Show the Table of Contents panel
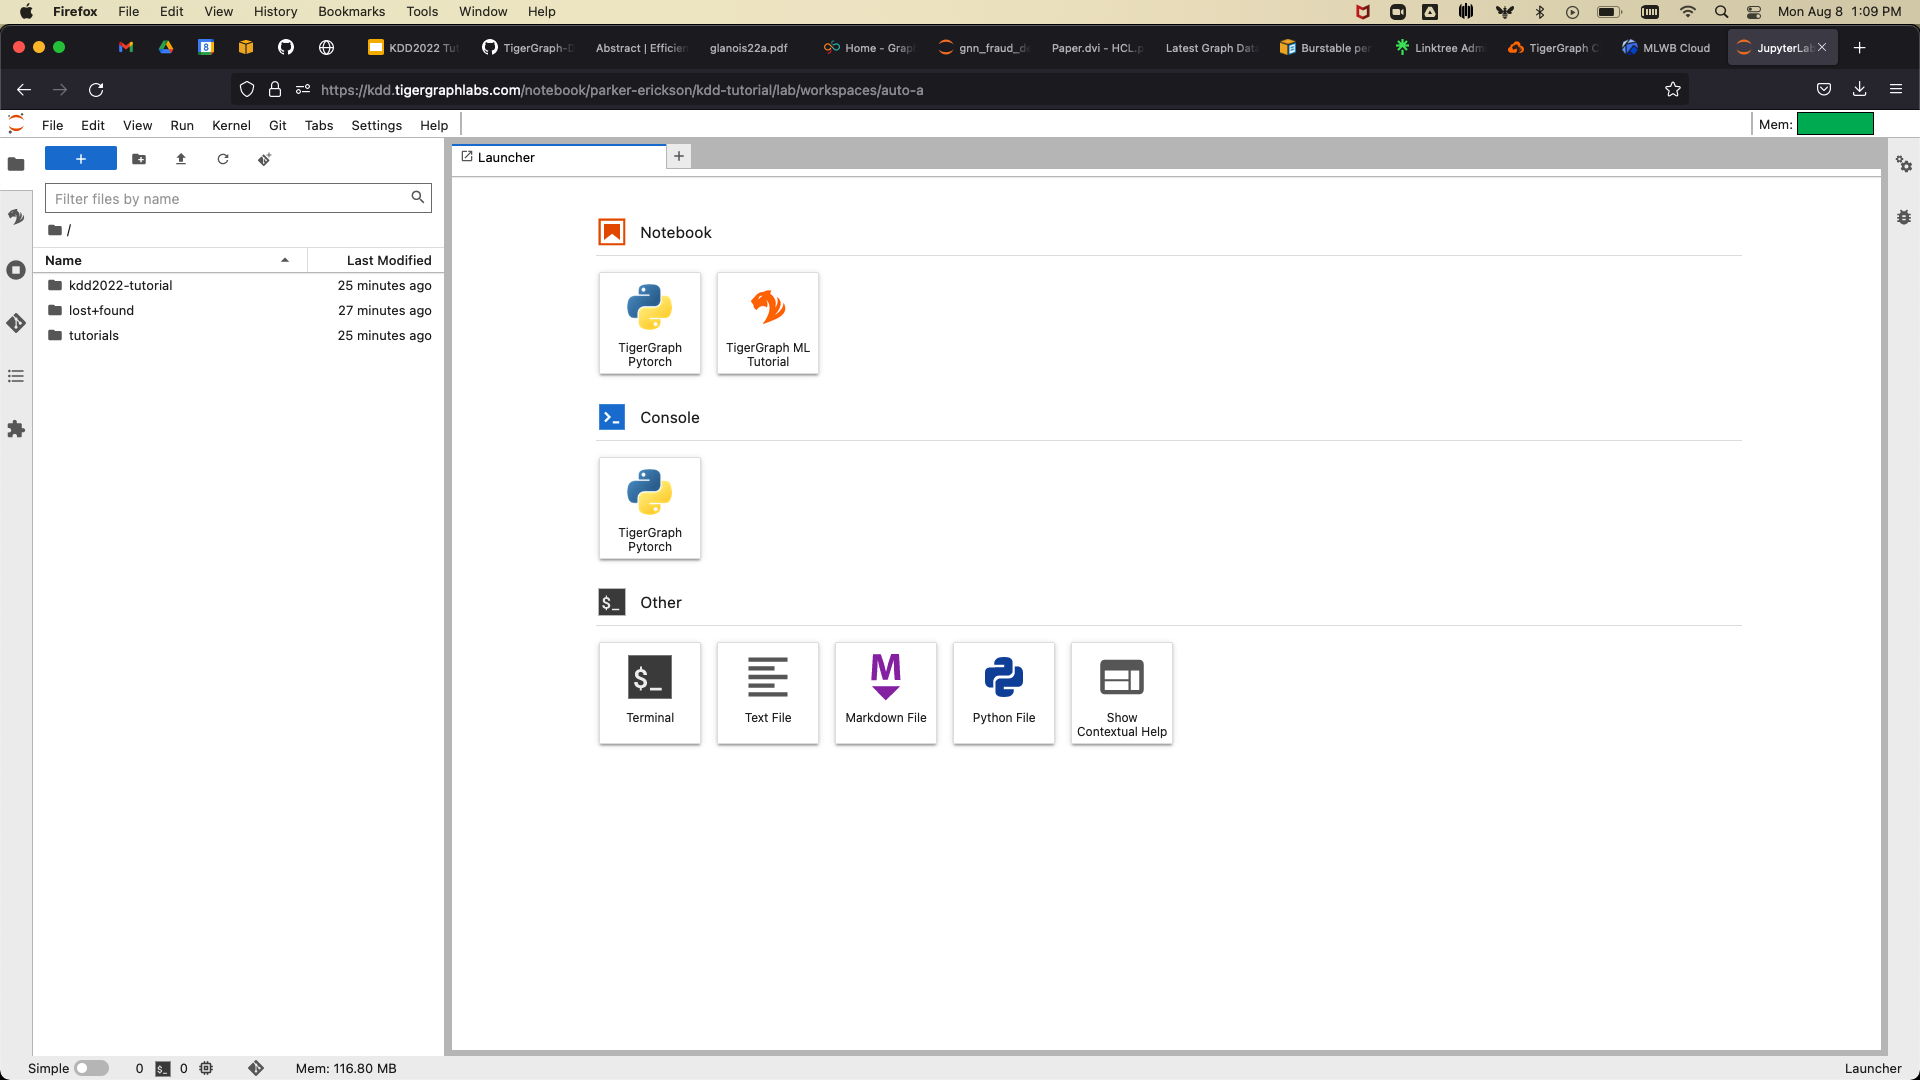 [x=16, y=376]
